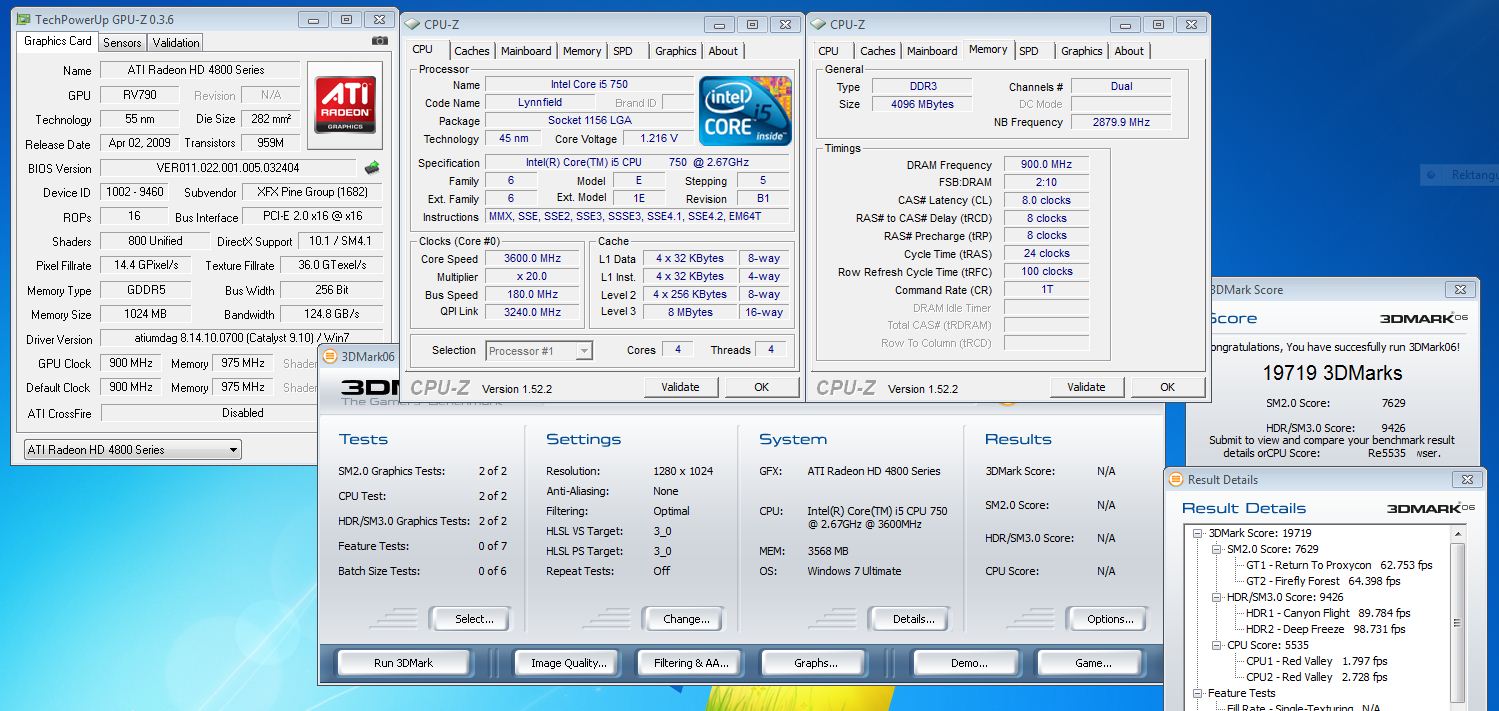Viewport: 1499px width, 711px height.
Task: Click the BIOS save chip icon in GPU-Z
Action: pos(372,168)
